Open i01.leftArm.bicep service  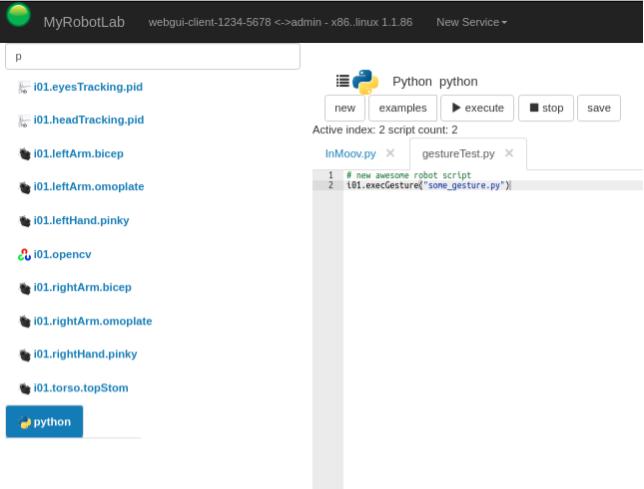(x=78, y=154)
